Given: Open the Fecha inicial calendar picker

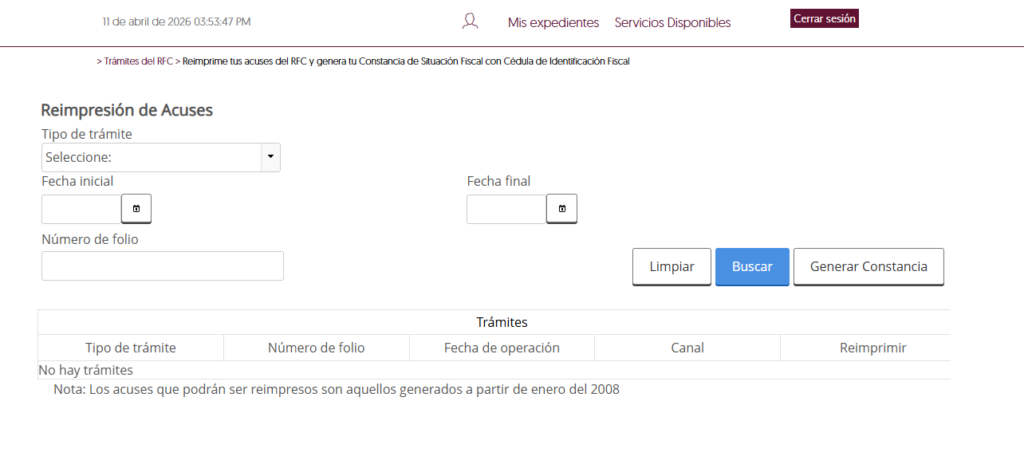Looking at the screenshot, I should pos(136,209).
